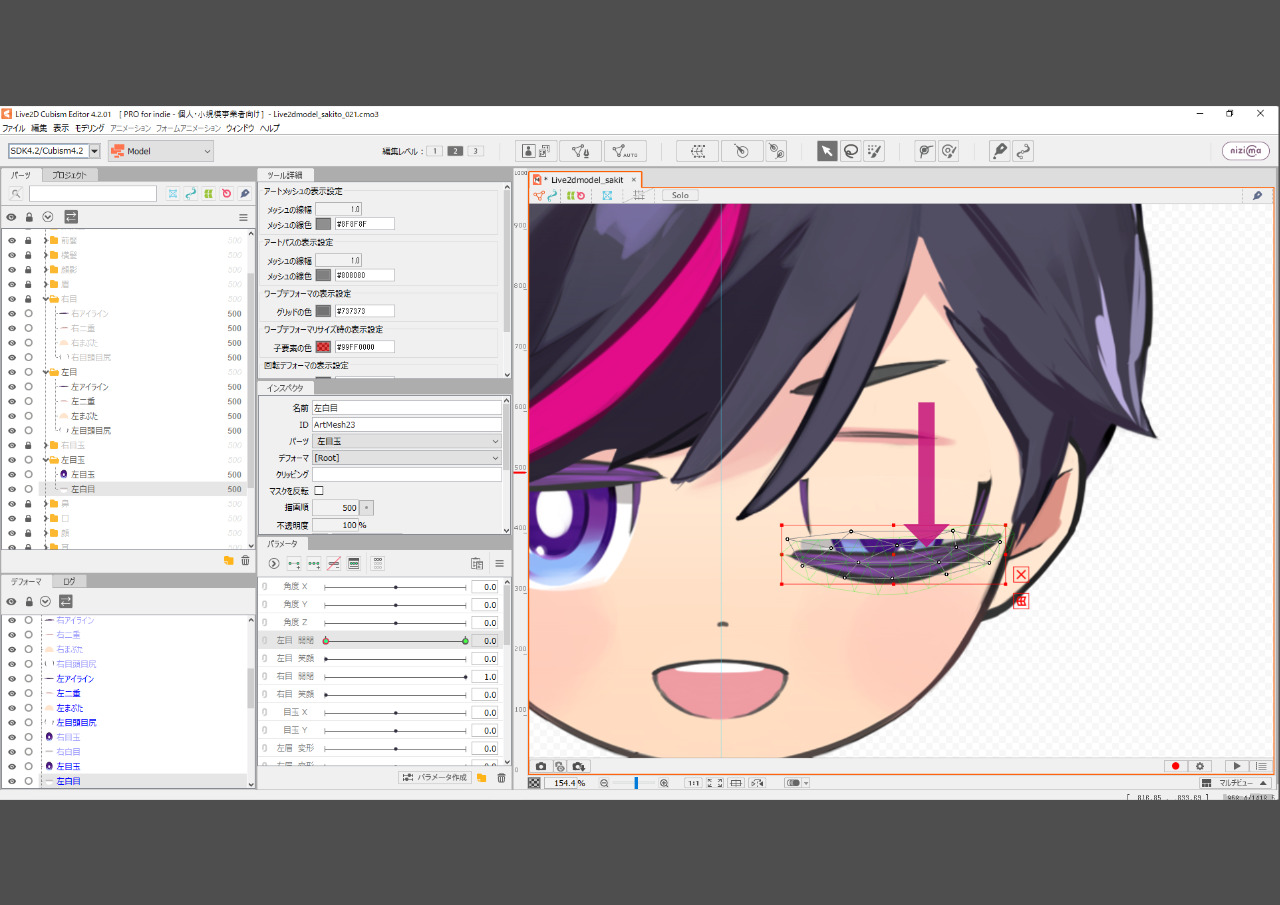Click zoom in magnifier on canvas
The image size is (1280, 905).
click(664, 783)
